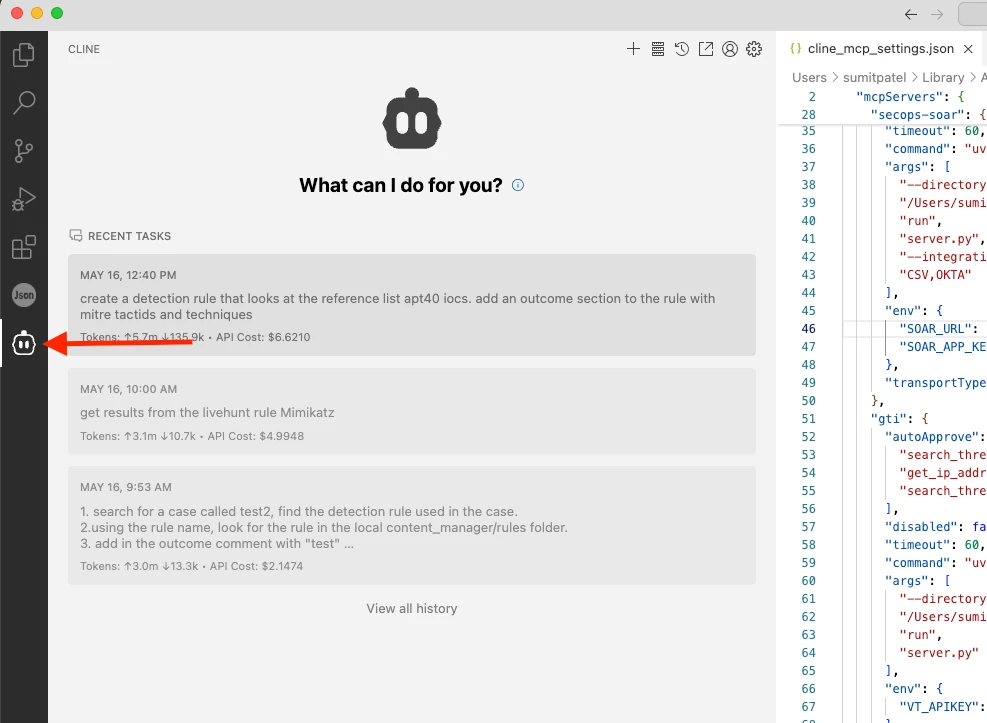Open the Source Control view
The width and height of the screenshot is (987, 723).
(24, 151)
